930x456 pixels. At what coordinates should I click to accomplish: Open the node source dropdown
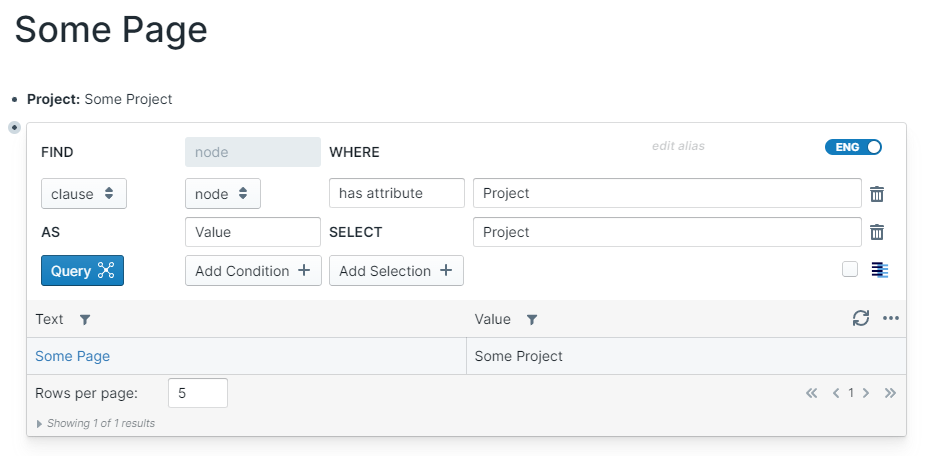[222, 193]
